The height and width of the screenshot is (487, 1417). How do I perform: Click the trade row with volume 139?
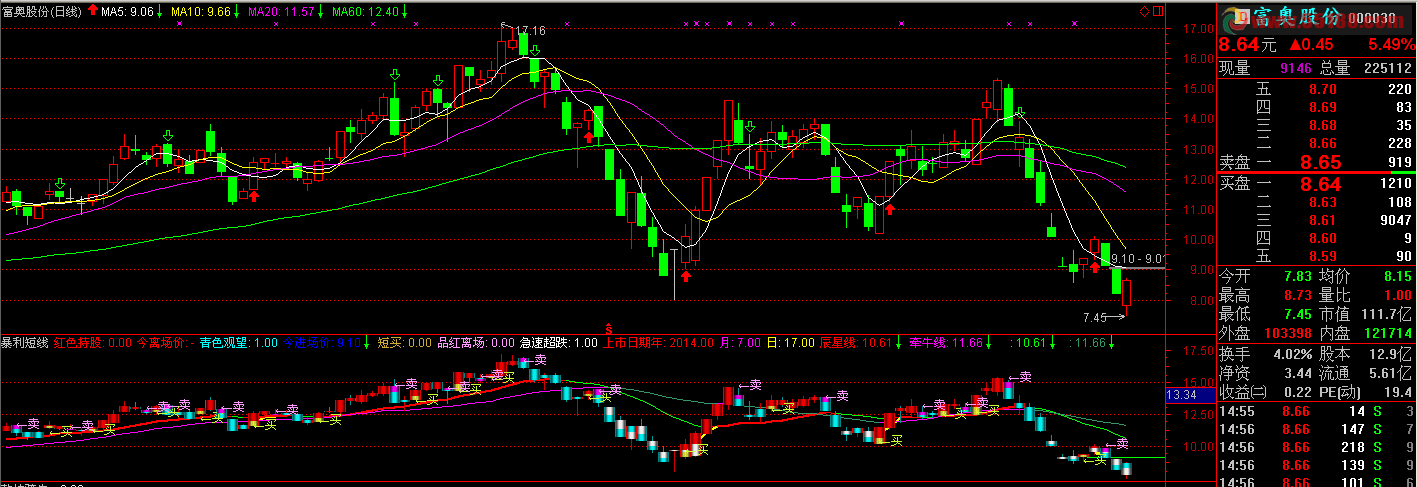coord(1316,466)
